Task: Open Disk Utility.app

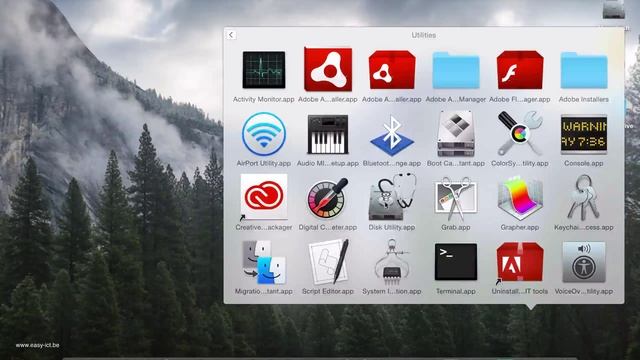Action: pos(392,197)
